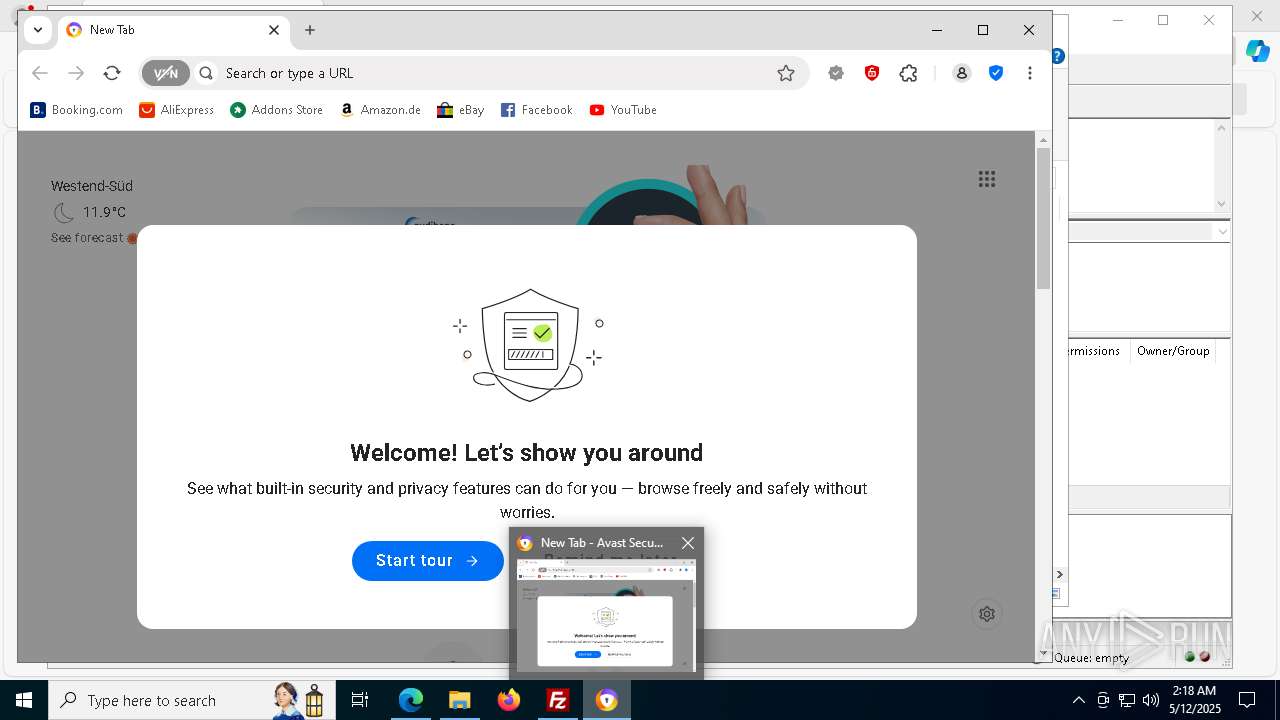Click FileZilla panel's scroll down arrow
This screenshot has width=1280, height=720.
[1221, 204]
